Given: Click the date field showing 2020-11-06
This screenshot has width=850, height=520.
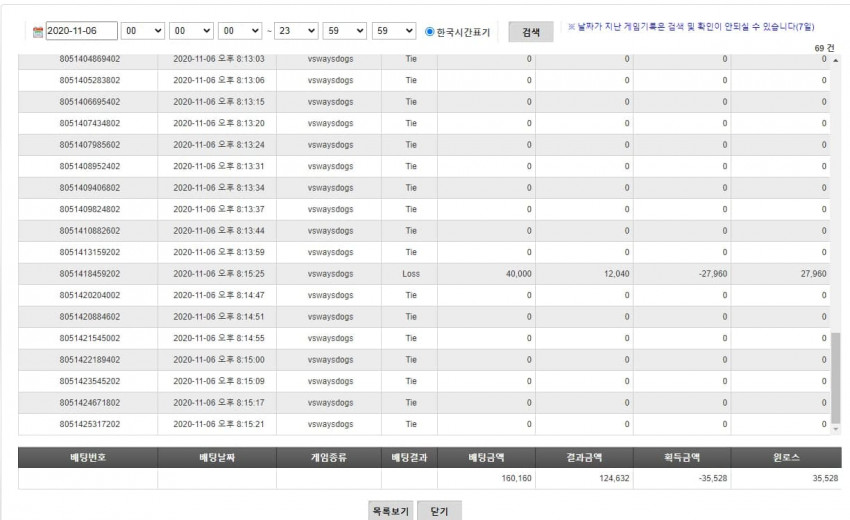Looking at the screenshot, I should pyautogui.click(x=81, y=31).
